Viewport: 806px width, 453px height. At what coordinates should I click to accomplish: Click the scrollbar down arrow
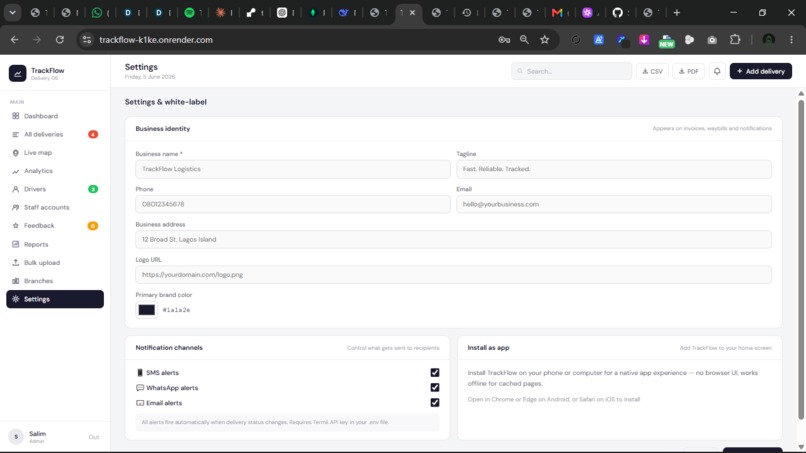click(x=801, y=447)
